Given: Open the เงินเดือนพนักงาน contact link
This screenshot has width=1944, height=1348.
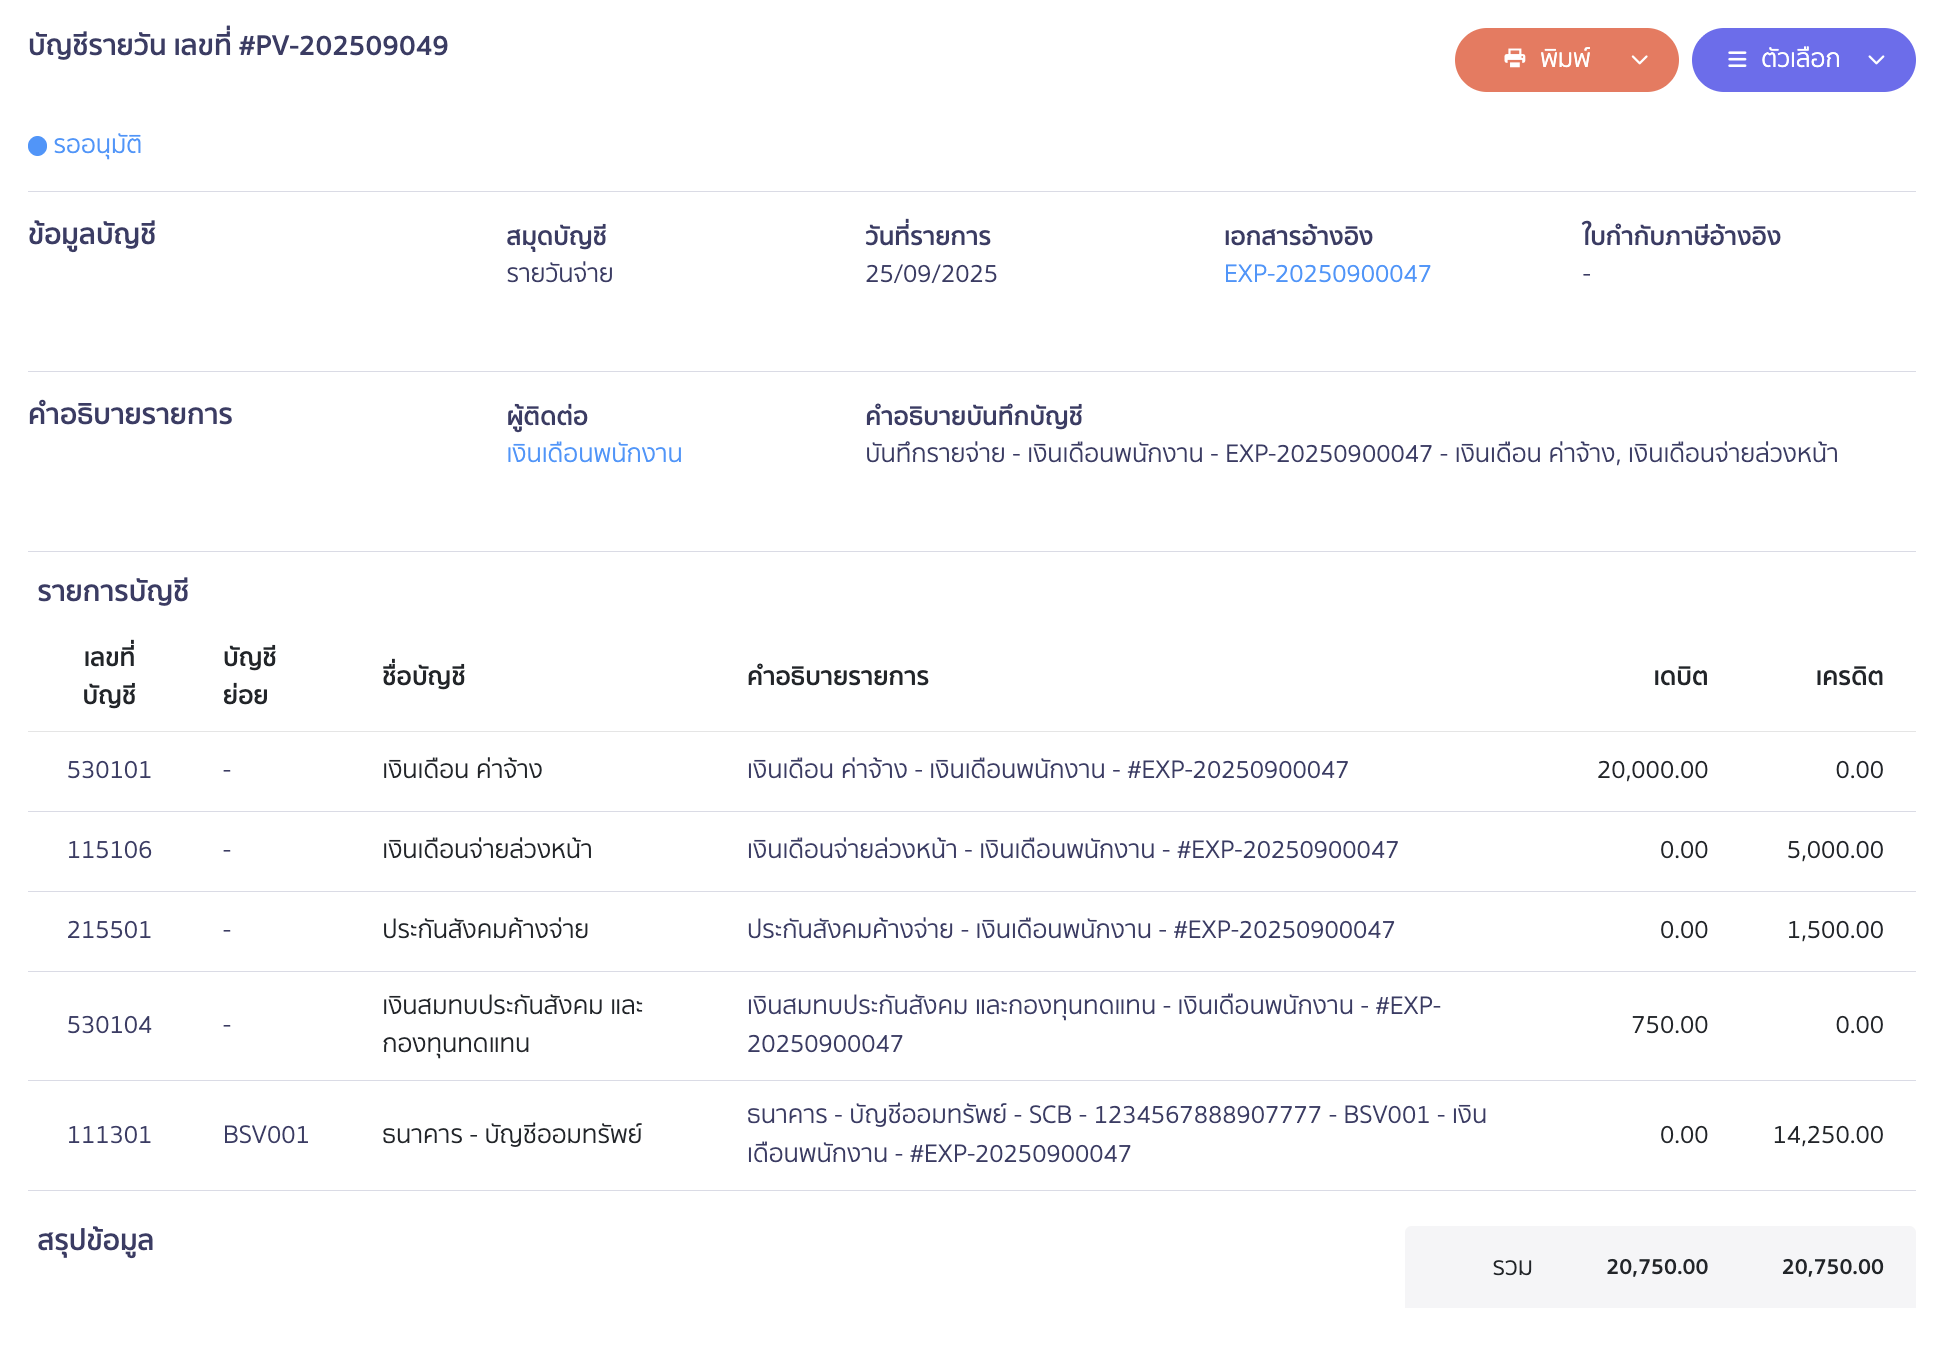Looking at the screenshot, I should (x=594, y=454).
